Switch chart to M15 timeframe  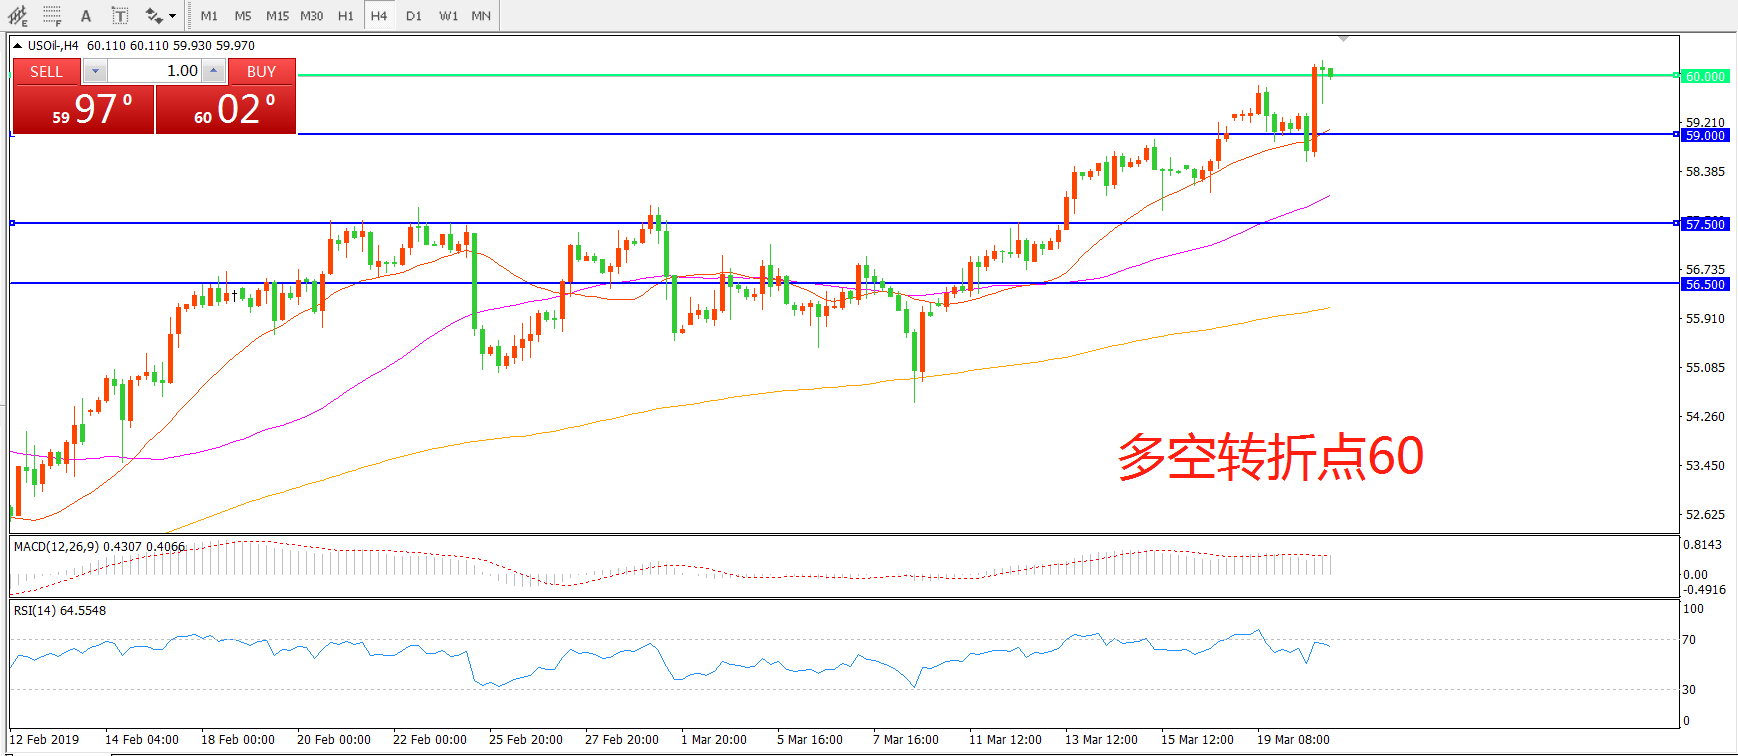(277, 16)
